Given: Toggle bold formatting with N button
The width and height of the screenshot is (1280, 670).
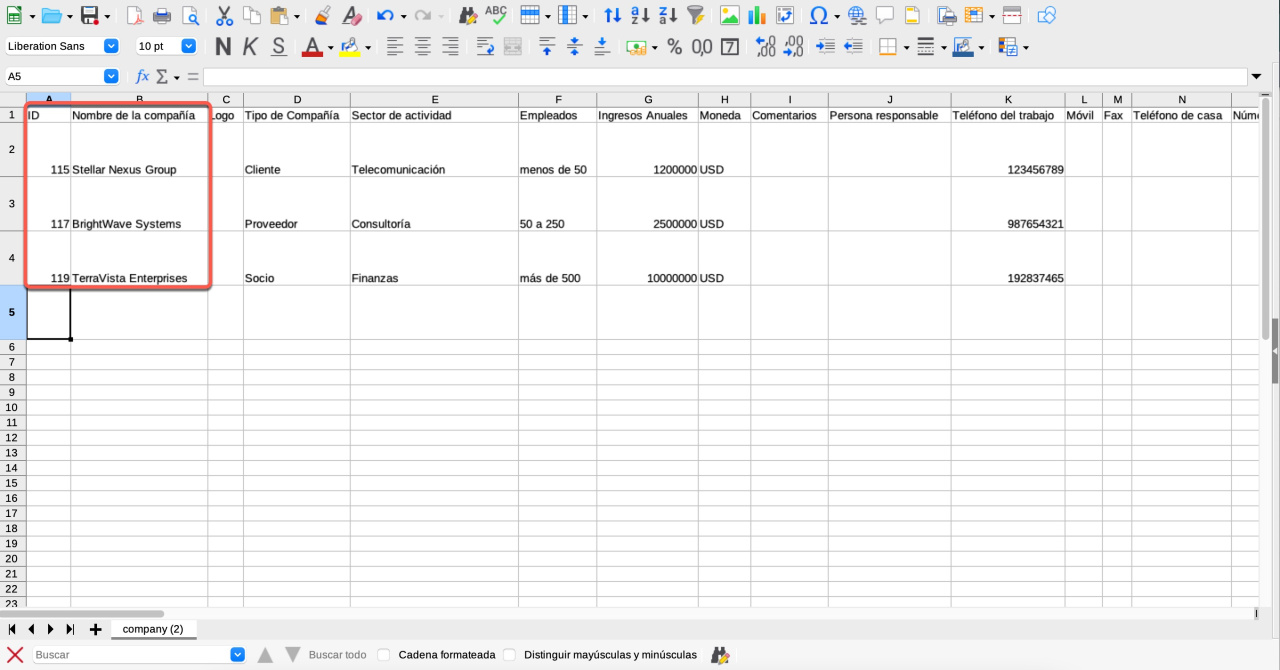Looking at the screenshot, I should pos(223,46).
